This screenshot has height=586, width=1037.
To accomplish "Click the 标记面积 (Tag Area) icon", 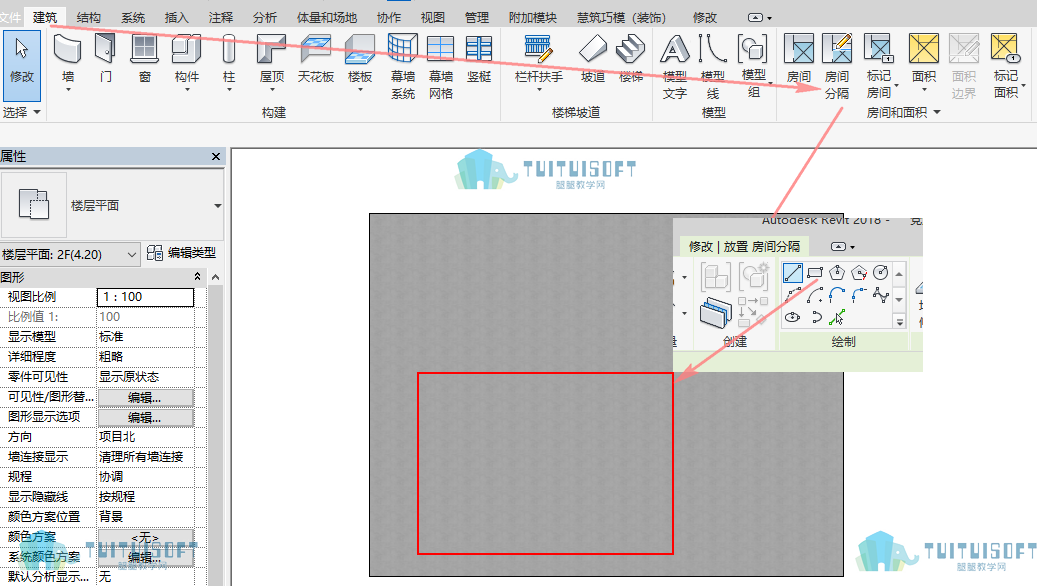I will (x=1005, y=50).
